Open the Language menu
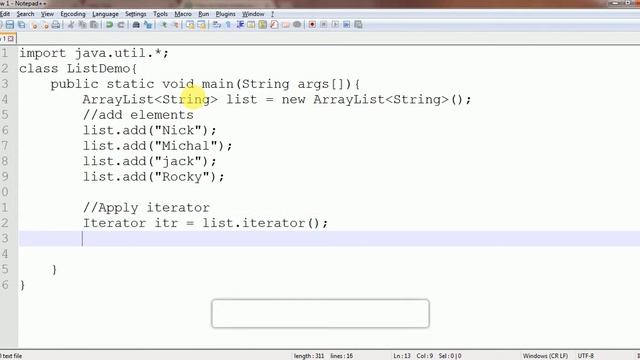 [105, 14]
